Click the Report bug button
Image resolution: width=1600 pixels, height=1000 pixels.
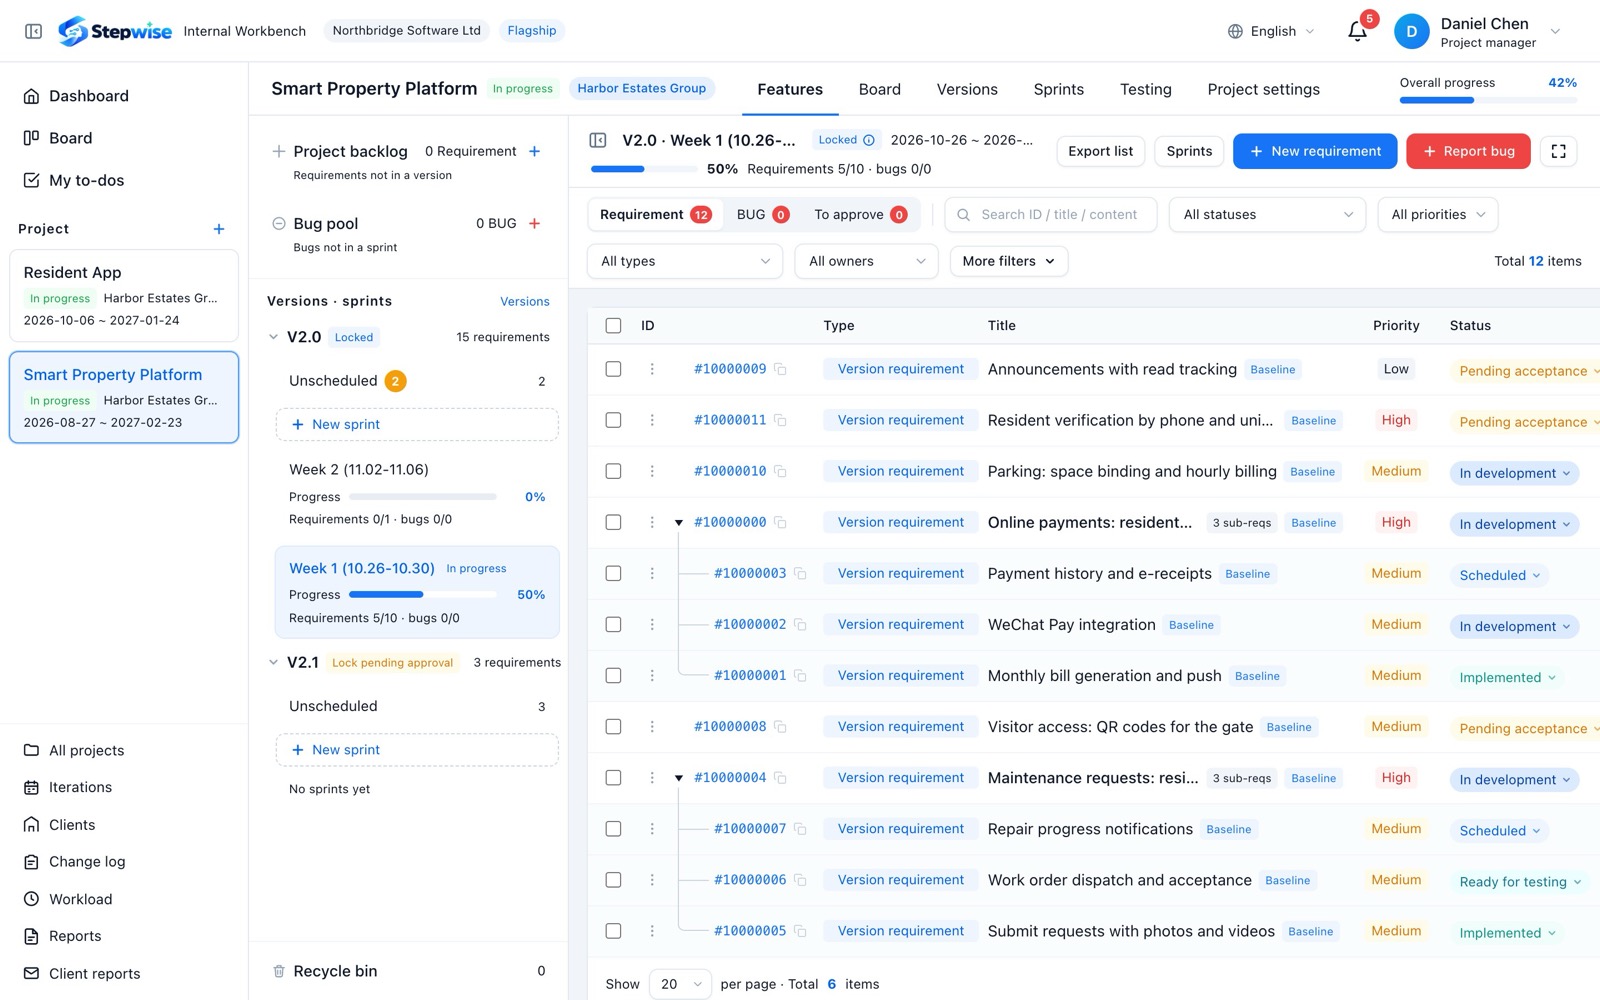tap(1468, 151)
